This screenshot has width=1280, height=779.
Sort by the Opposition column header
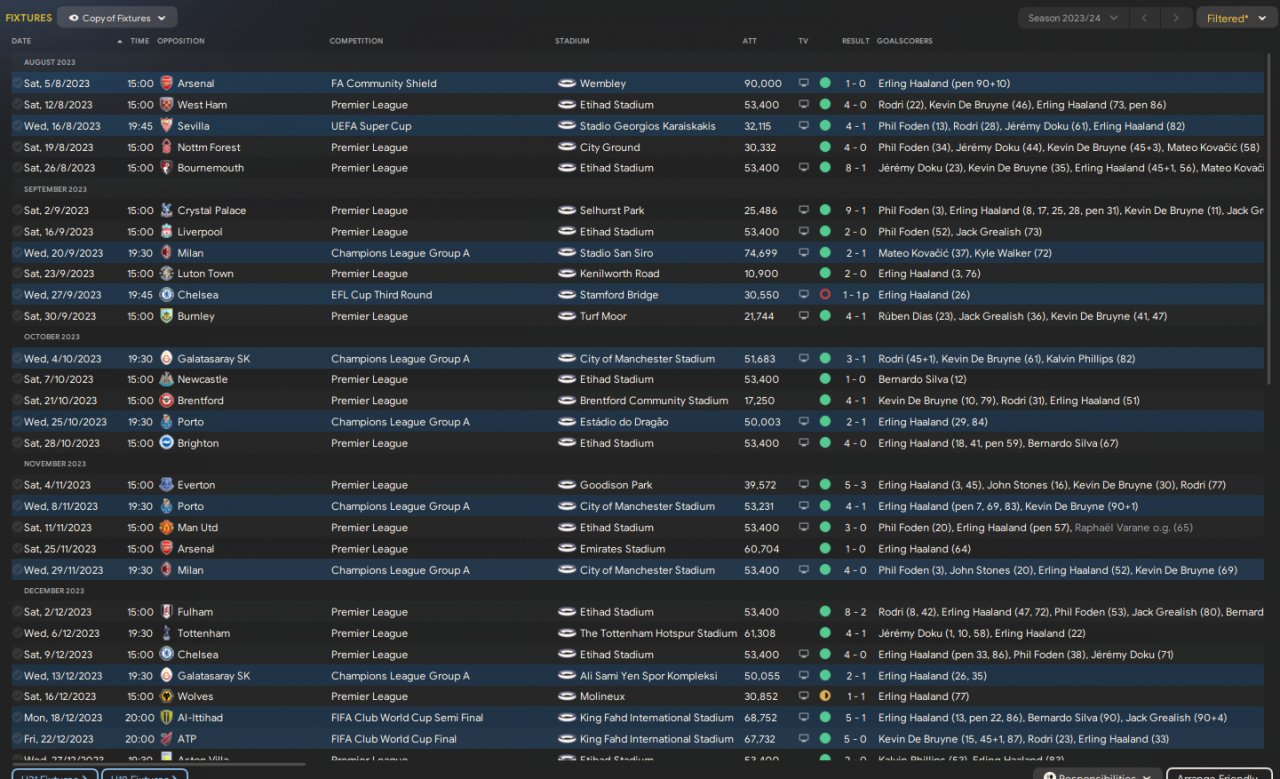click(x=181, y=41)
